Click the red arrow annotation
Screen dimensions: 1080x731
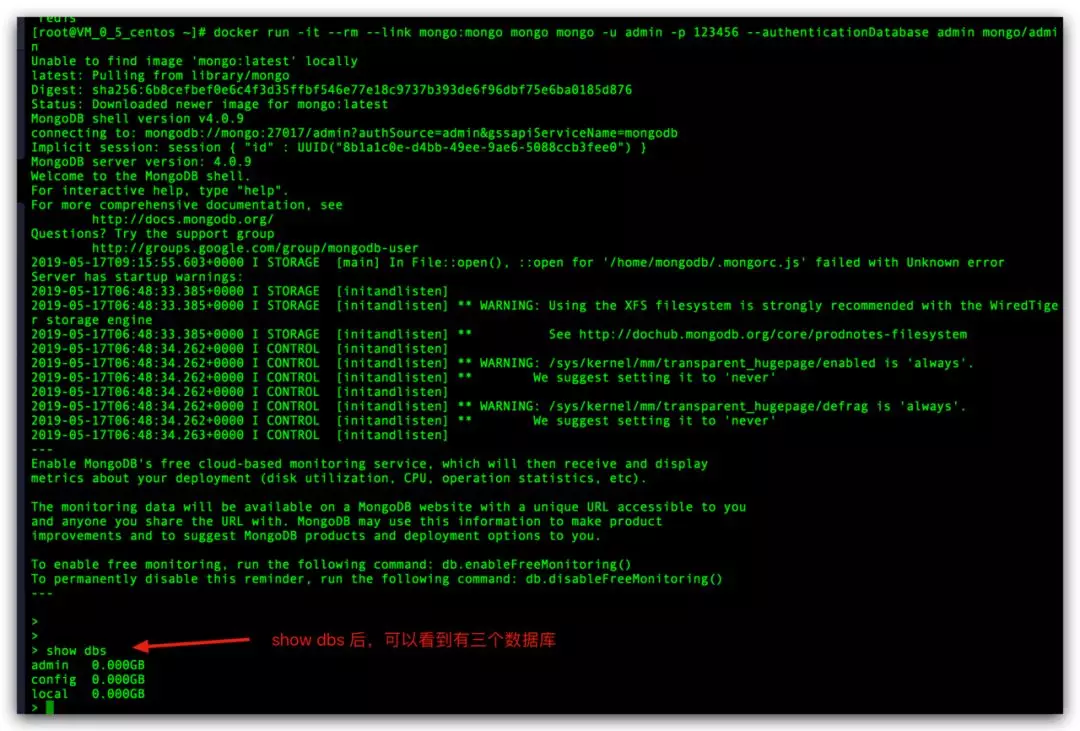(191, 643)
